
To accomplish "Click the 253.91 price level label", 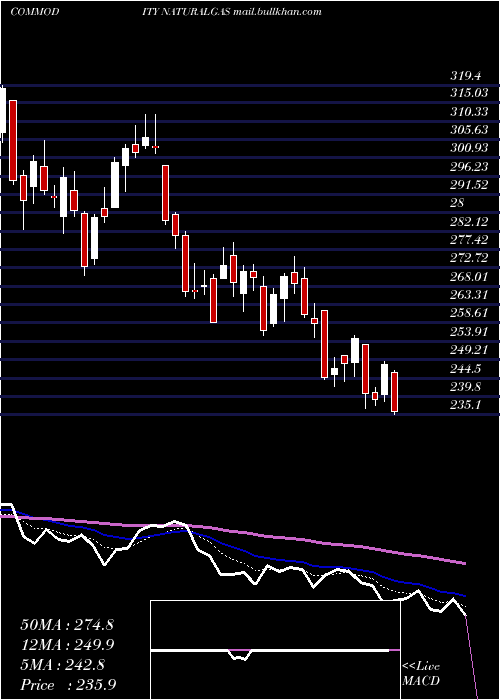I will [469, 331].
